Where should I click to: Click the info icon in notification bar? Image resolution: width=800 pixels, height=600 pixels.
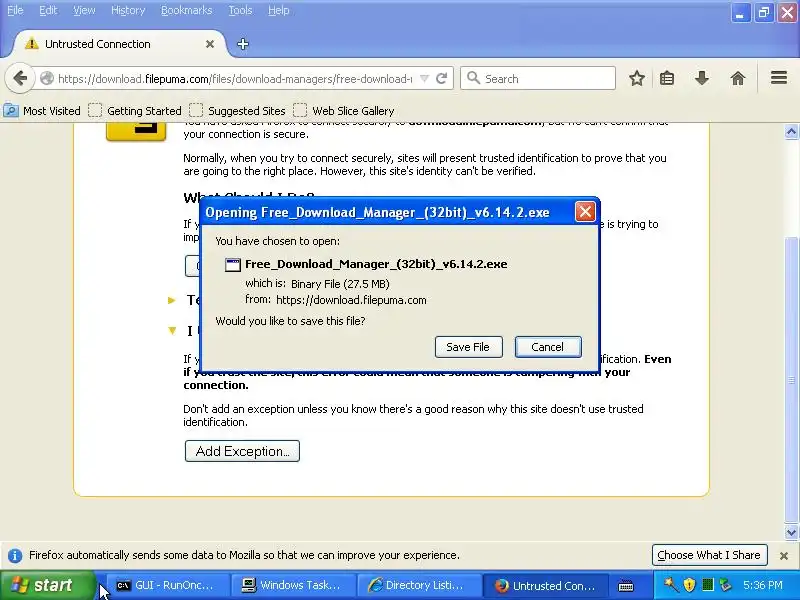[x=15, y=555]
